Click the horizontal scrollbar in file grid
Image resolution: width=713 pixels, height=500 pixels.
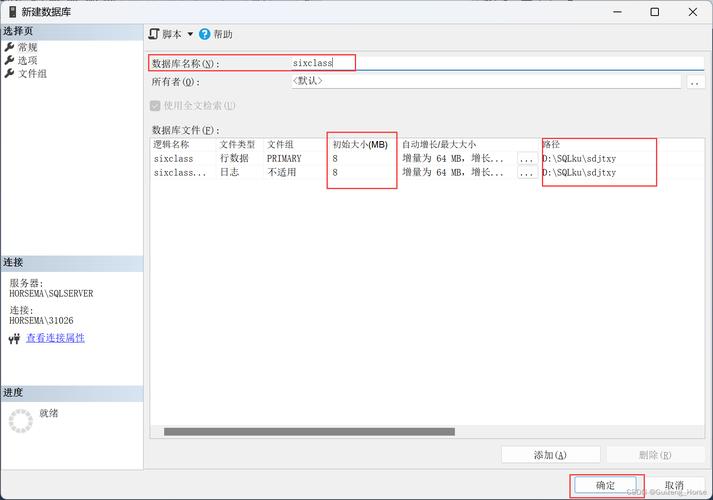(309, 432)
